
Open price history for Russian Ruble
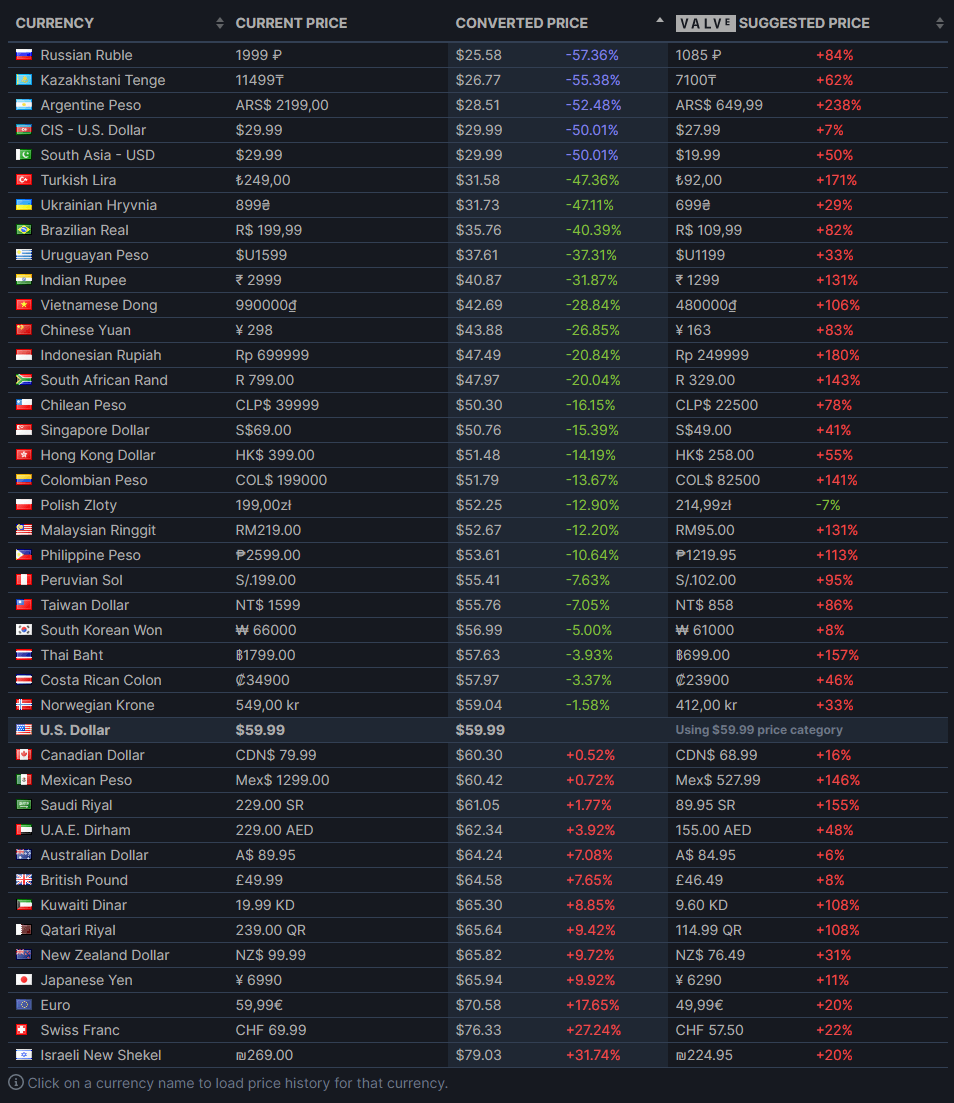[x=87, y=55]
